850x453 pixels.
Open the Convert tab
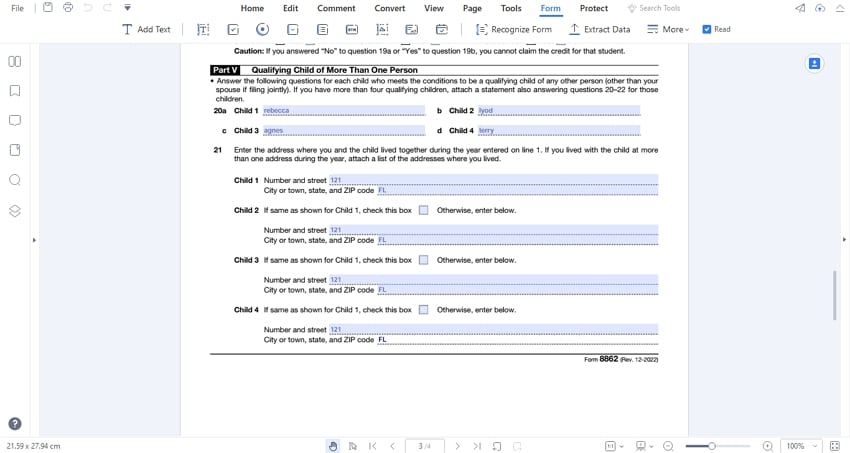[390, 8]
